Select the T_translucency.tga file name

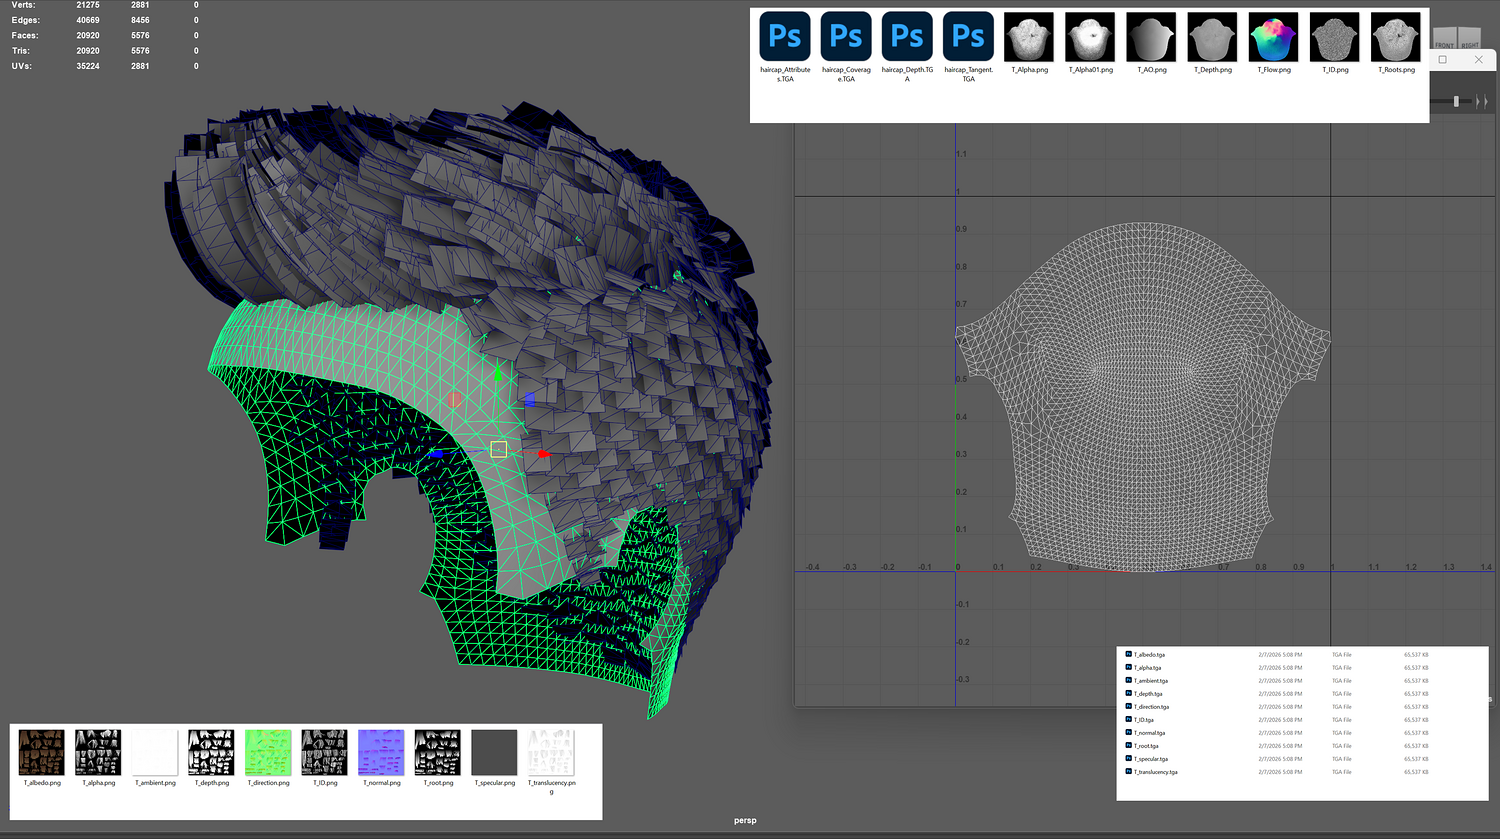pyautogui.click(x=1156, y=772)
